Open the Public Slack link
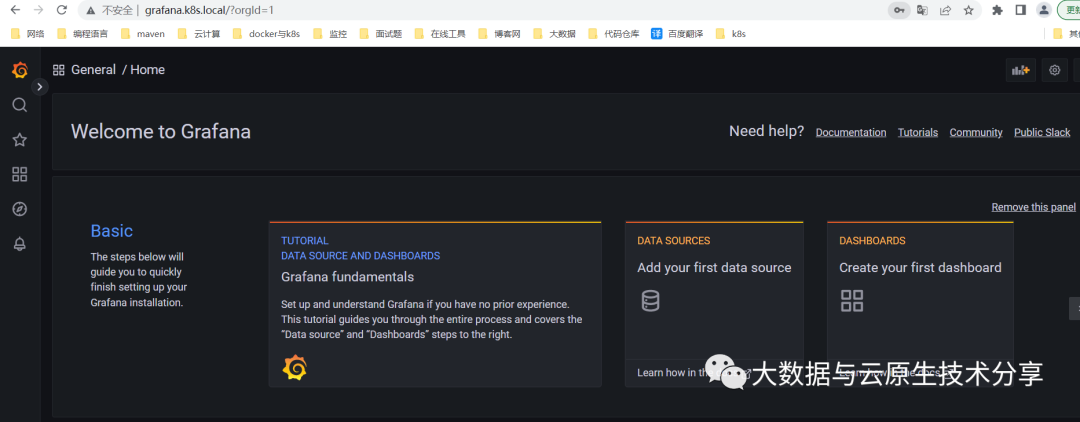The height and width of the screenshot is (422, 1080). pos(1042,132)
